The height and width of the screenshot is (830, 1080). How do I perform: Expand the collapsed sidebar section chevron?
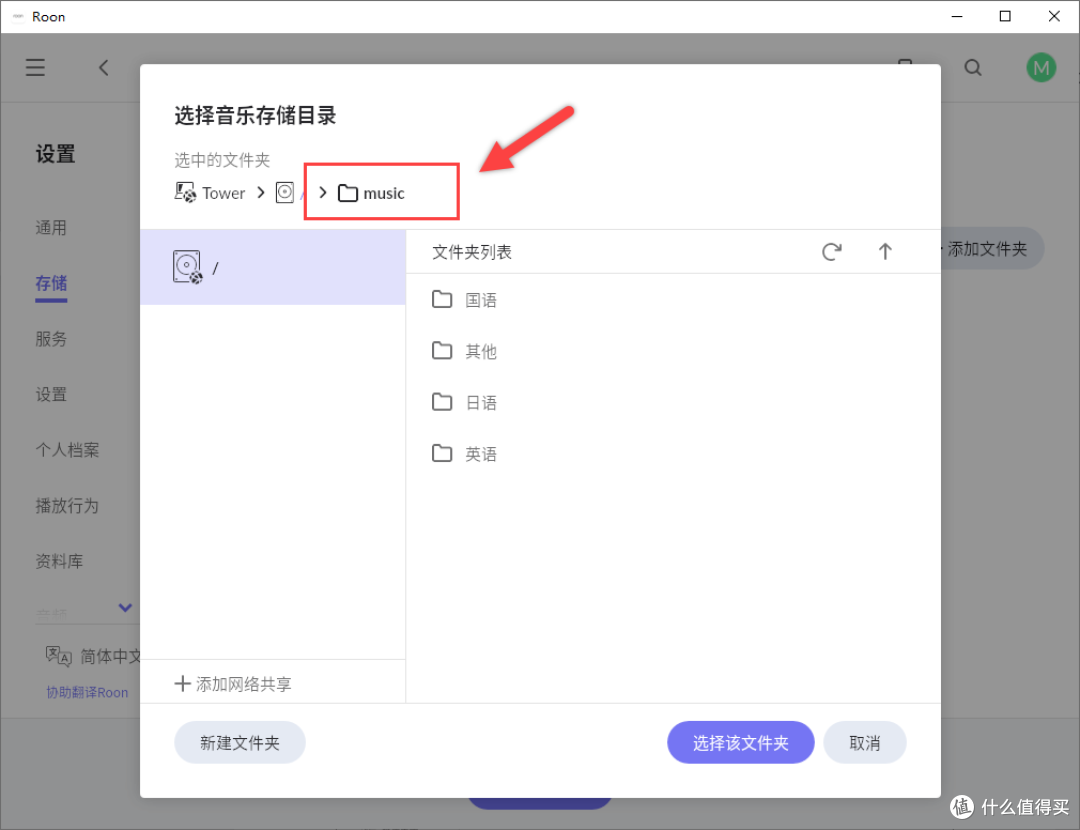pyautogui.click(x=125, y=607)
